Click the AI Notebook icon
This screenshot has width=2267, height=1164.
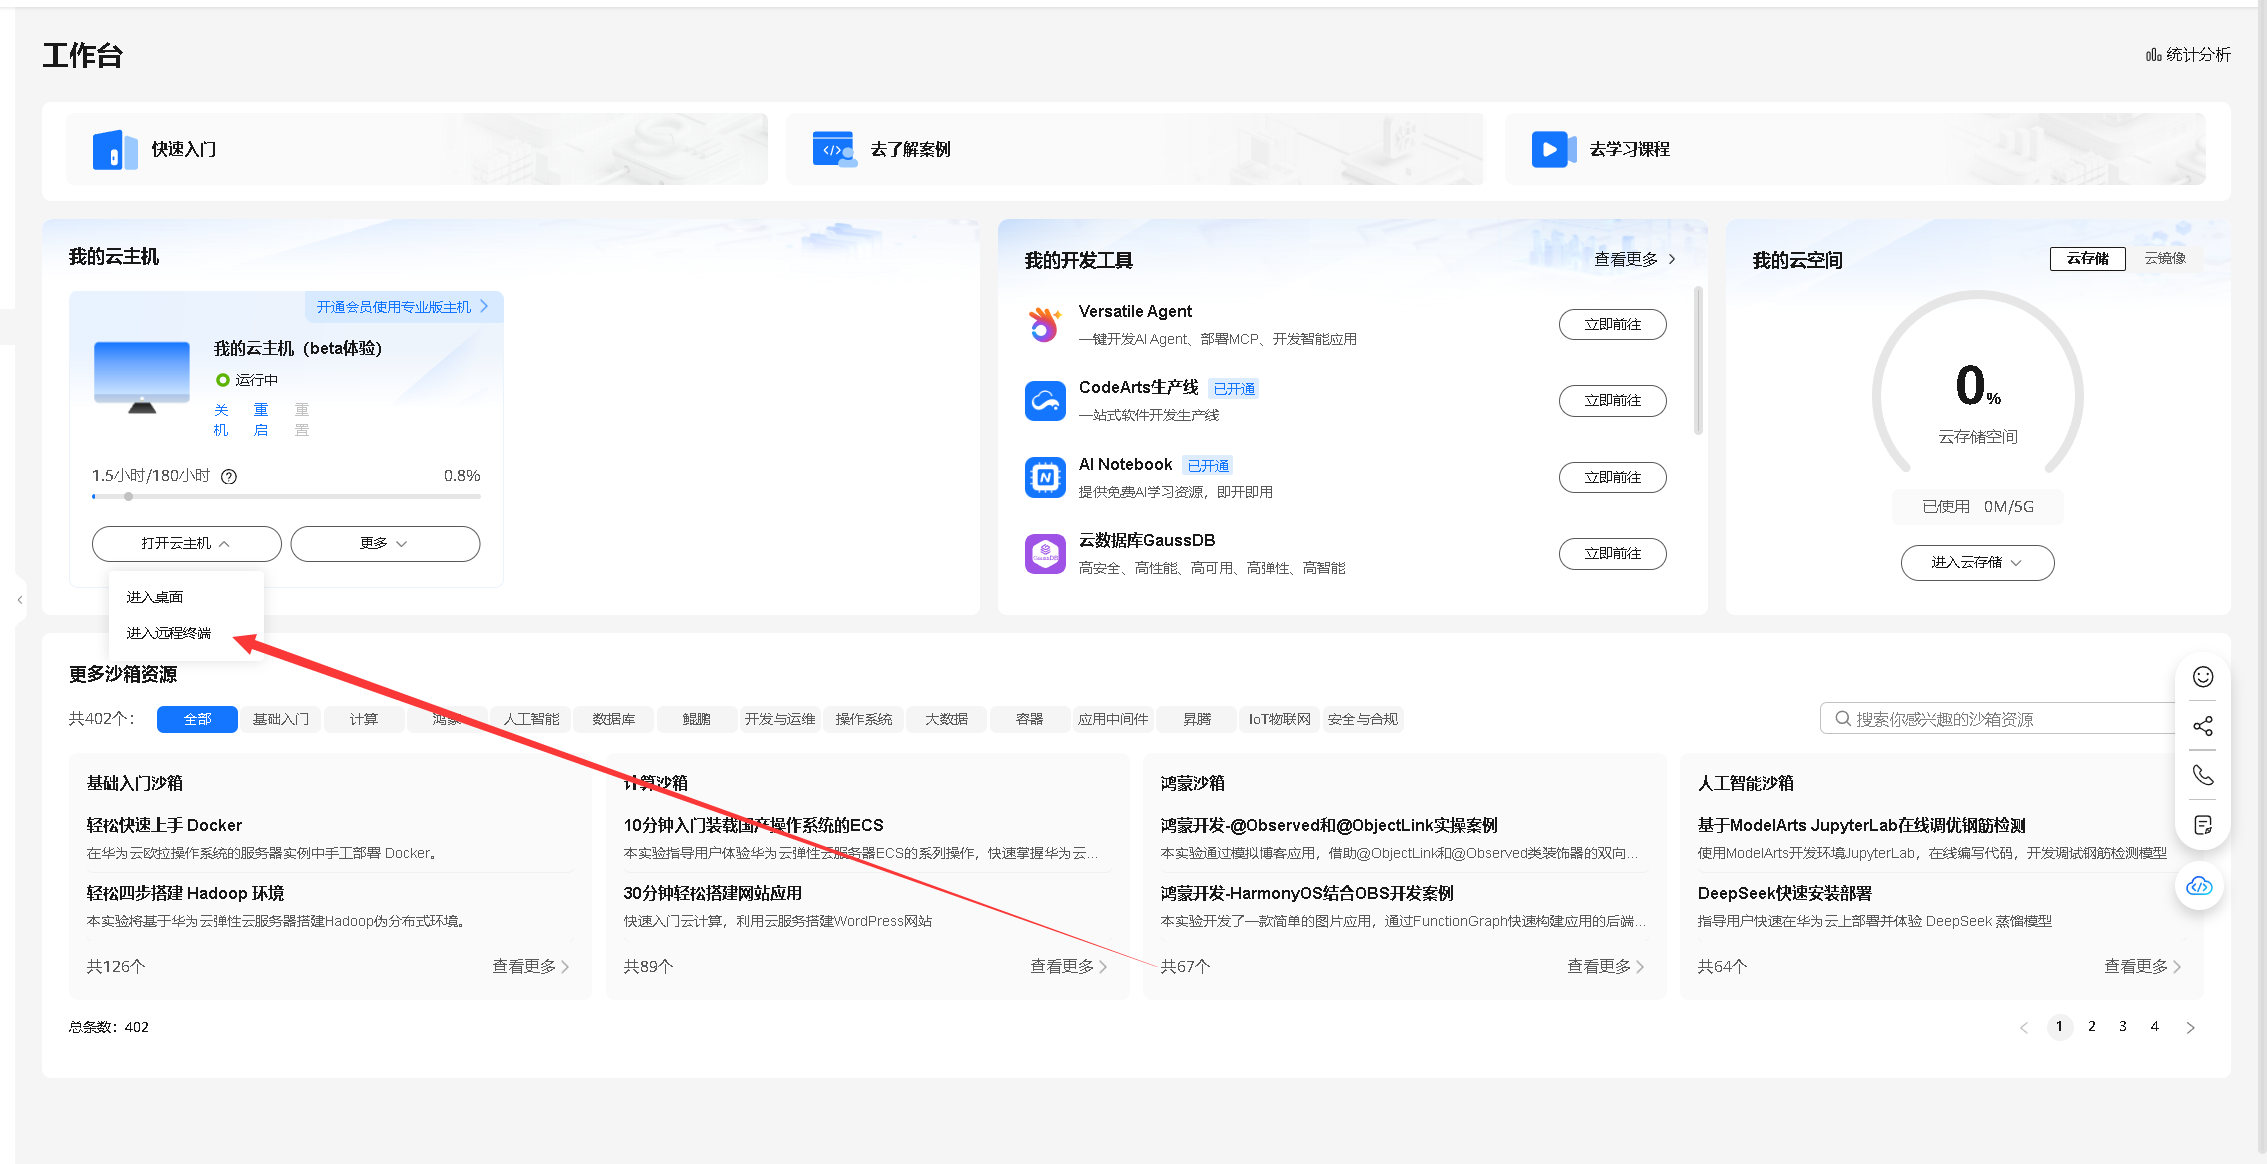1045,477
